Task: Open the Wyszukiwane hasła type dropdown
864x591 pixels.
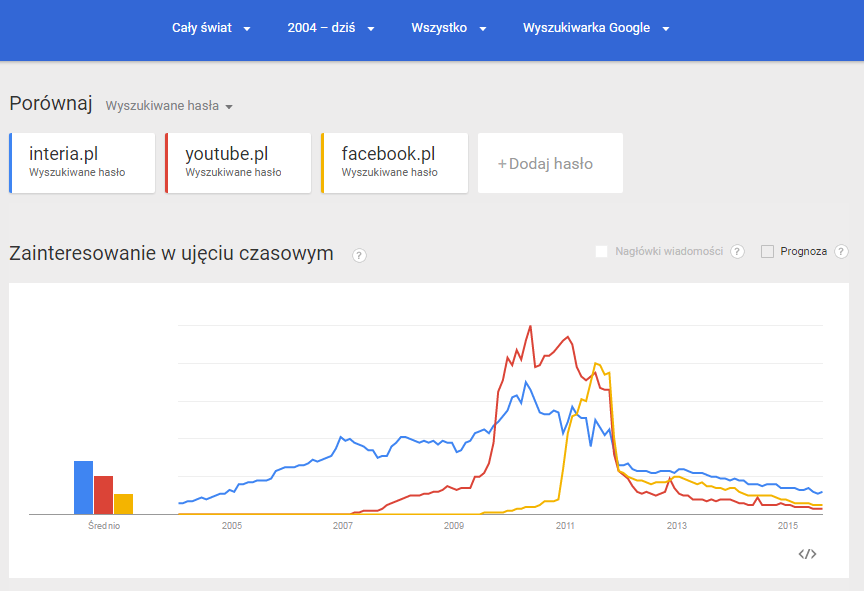Action: 169,106
